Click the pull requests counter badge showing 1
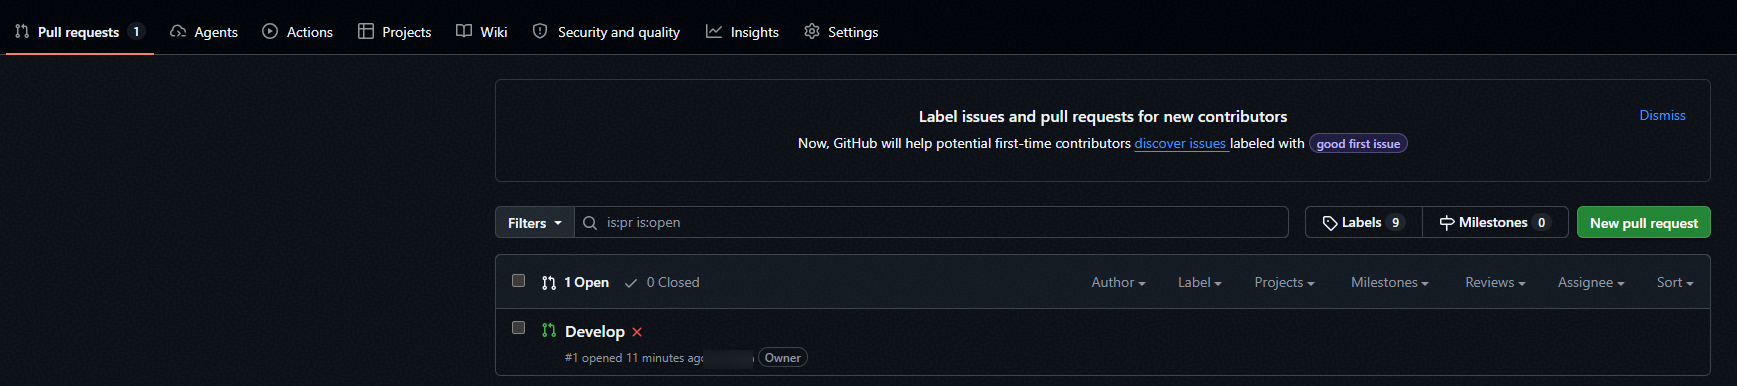 tap(136, 32)
